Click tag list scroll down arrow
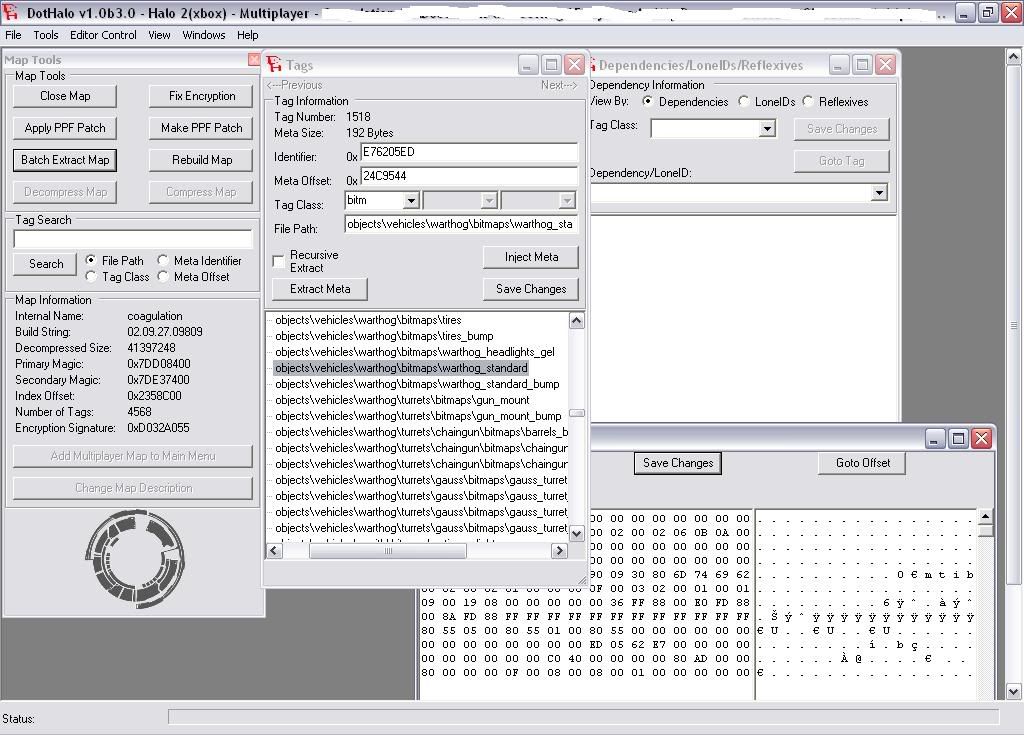Image resolution: width=1024 pixels, height=736 pixels. tap(576, 534)
